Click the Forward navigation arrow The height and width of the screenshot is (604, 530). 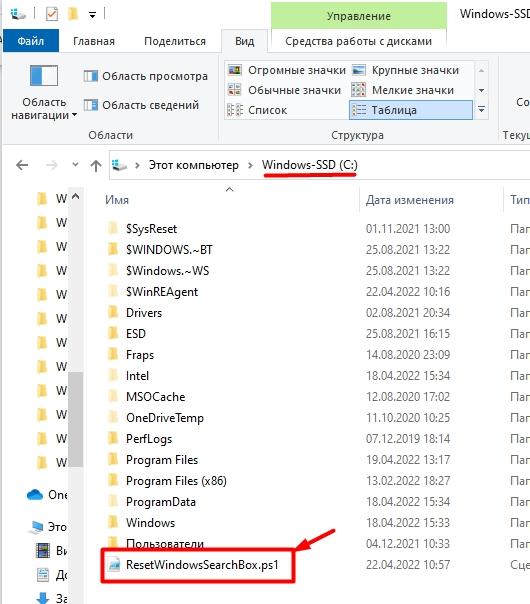[51, 165]
